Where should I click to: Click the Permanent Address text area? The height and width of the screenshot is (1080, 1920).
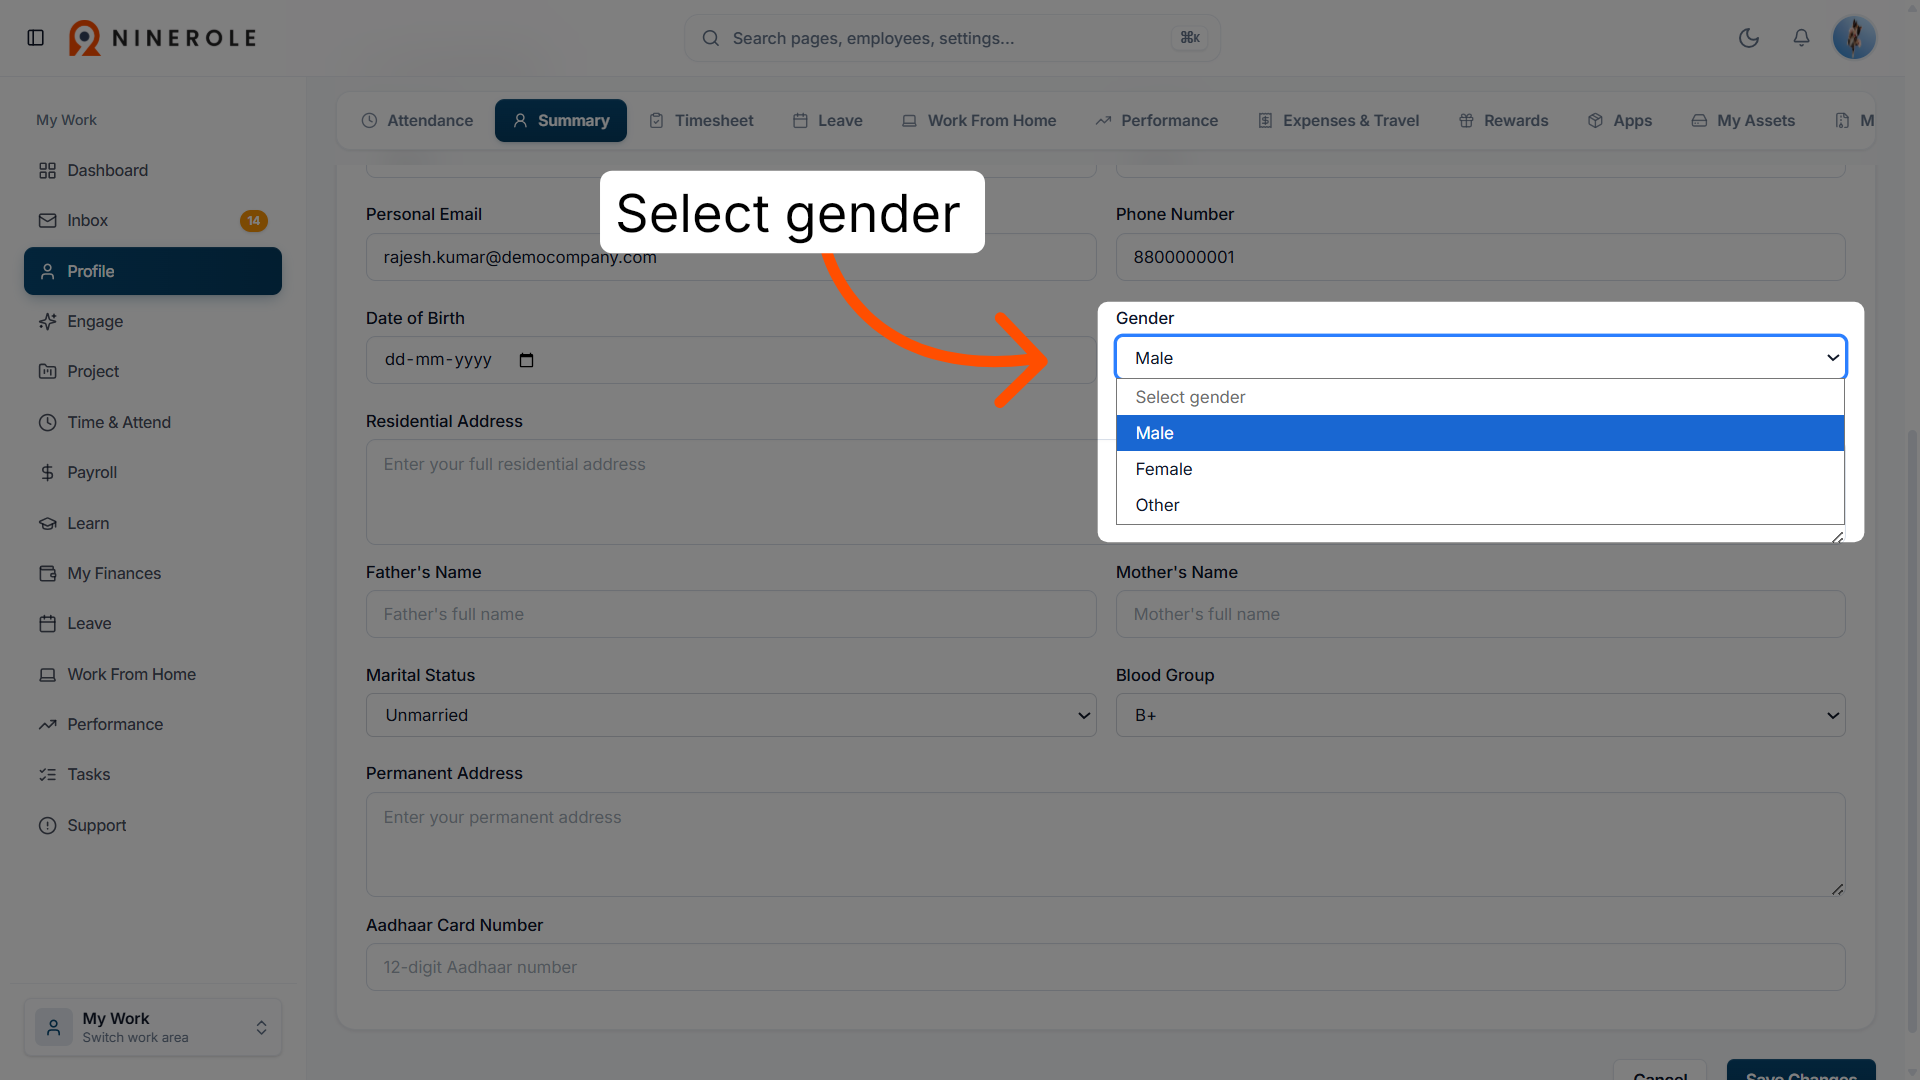pyautogui.click(x=1105, y=844)
